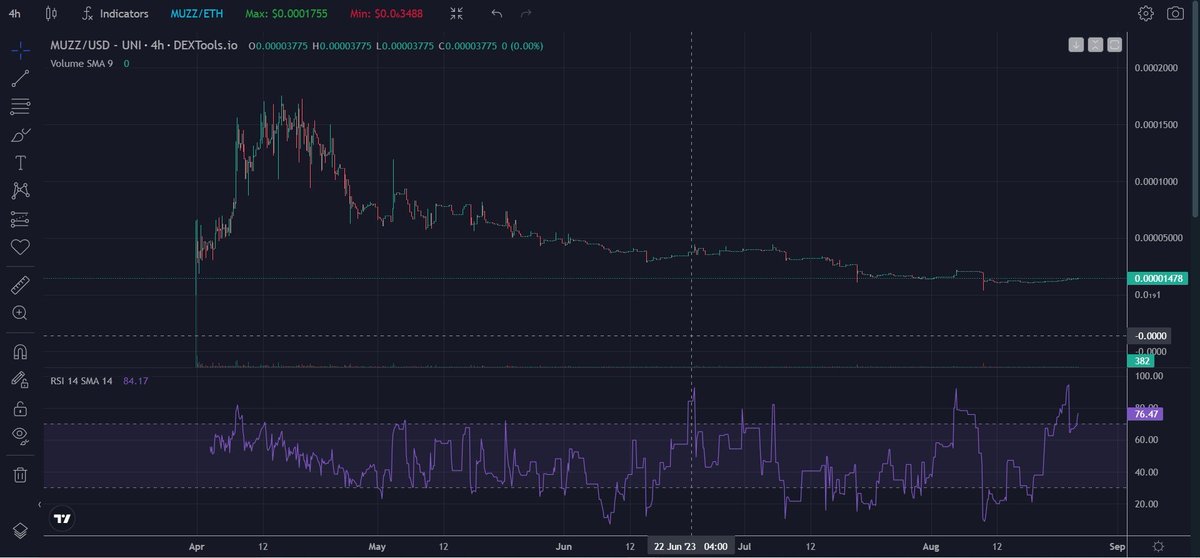Open time axis settings gear at bottom right
This screenshot has height=558, width=1200.
tap(1157, 546)
